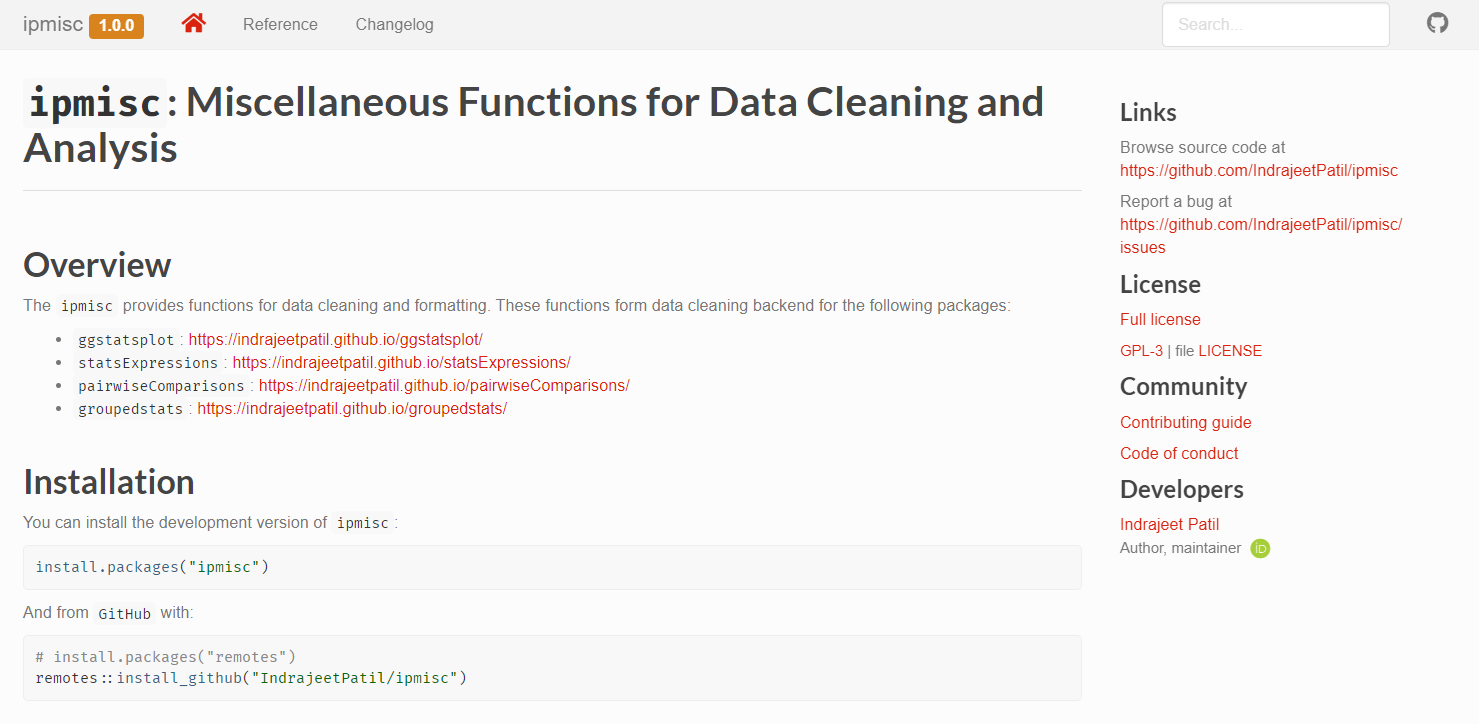View the Full license link
Image resolution: width=1479 pixels, height=724 pixels.
(1160, 320)
